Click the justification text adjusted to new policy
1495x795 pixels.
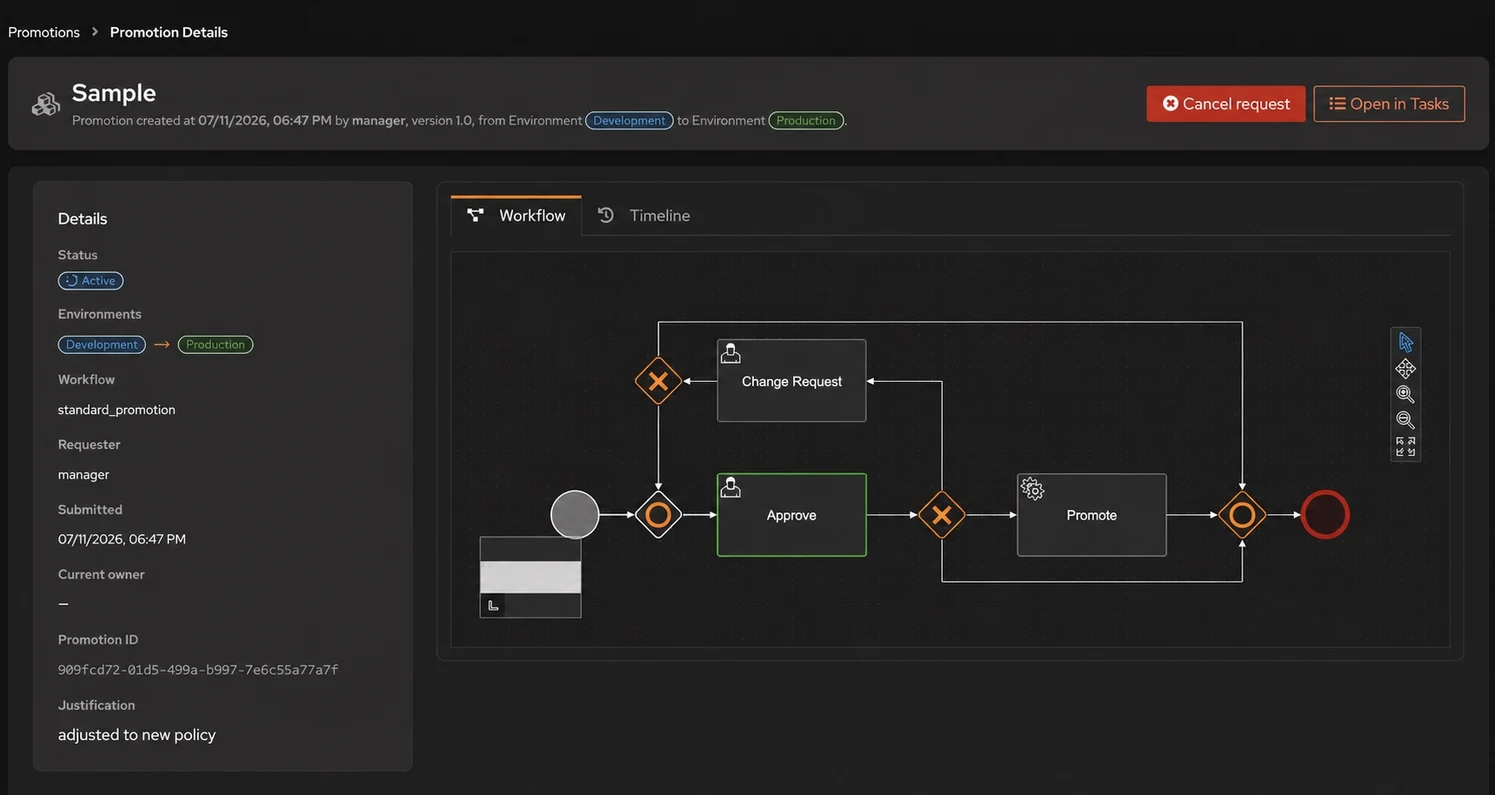pyautogui.click(x=137, y=735)
